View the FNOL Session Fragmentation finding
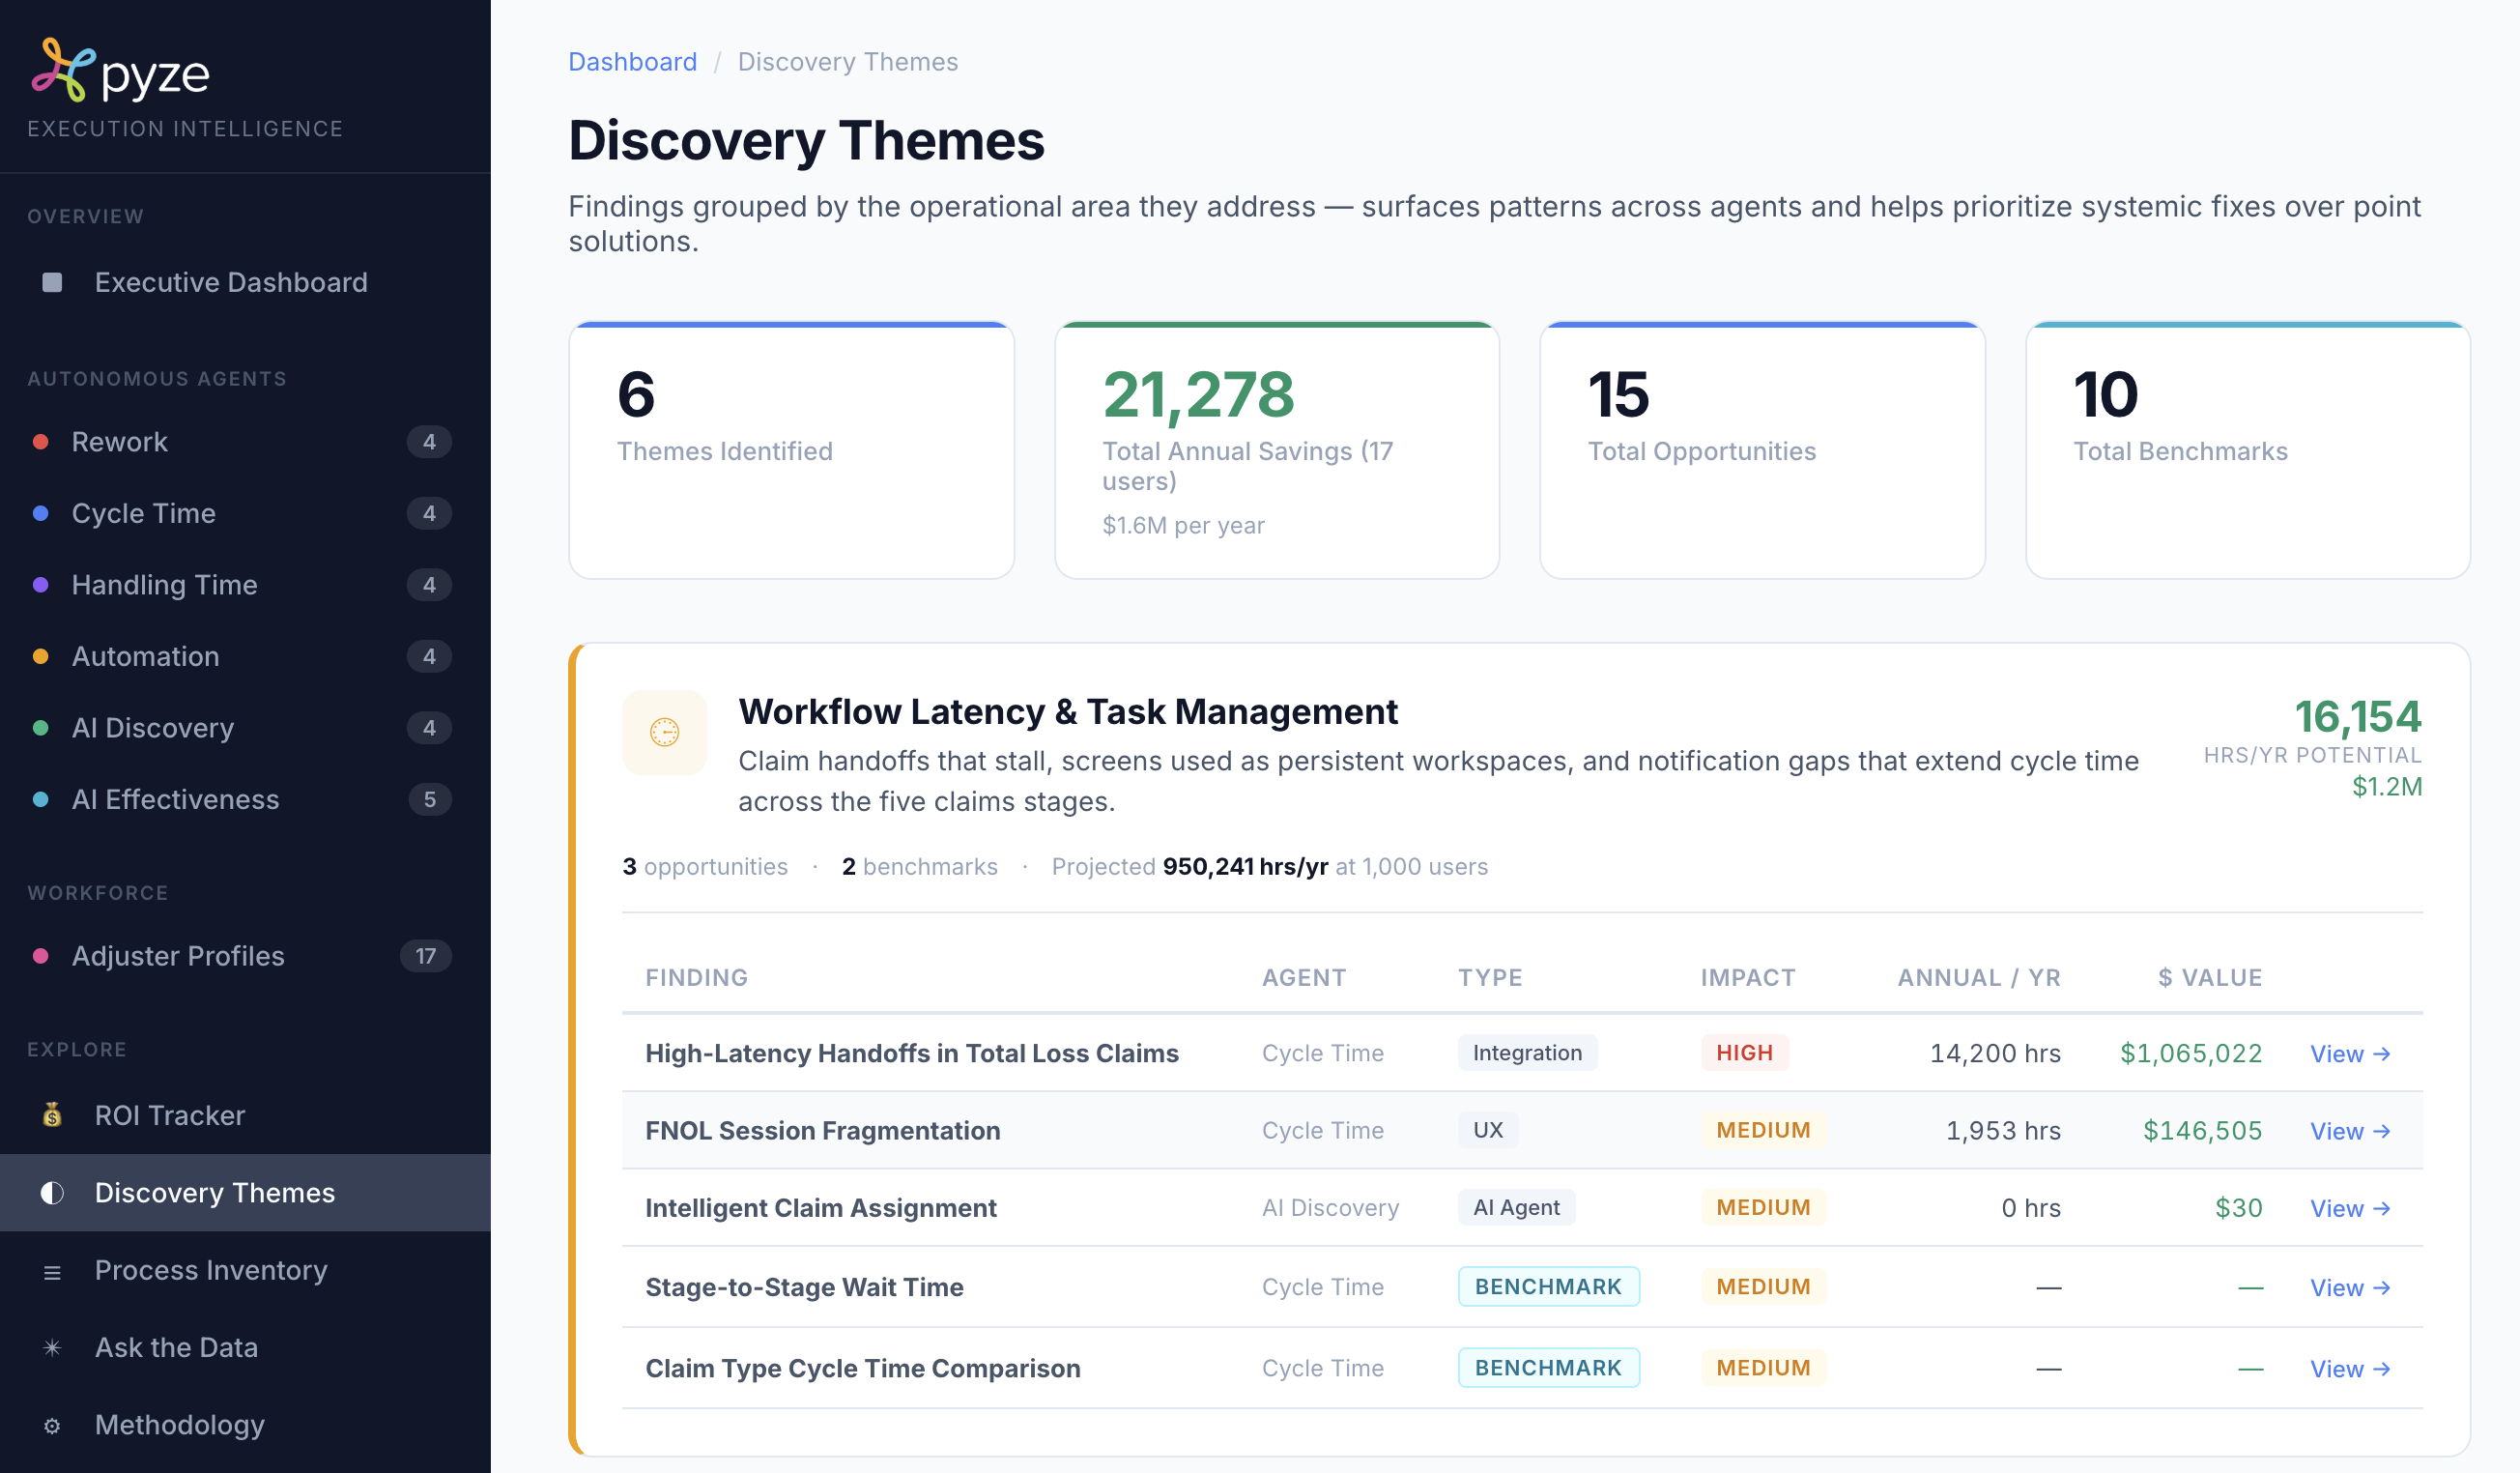The width and height of the screenshot is (2520, 1473). click(x=2350, y=1130)
